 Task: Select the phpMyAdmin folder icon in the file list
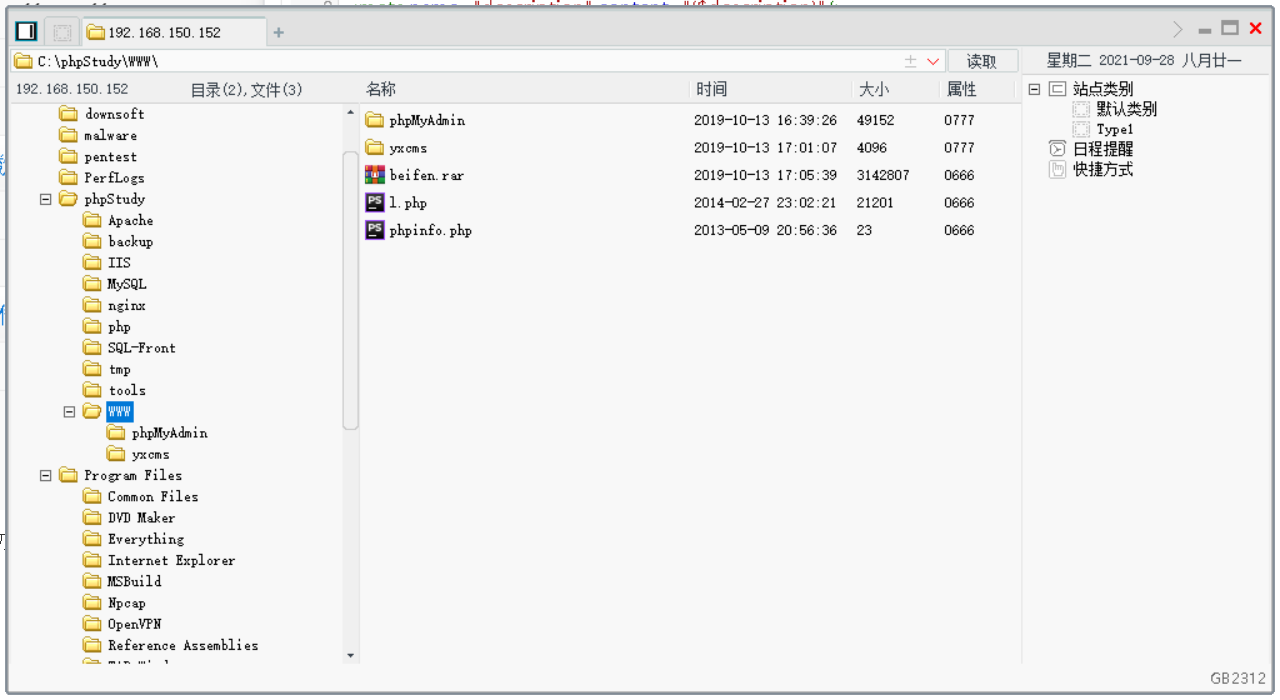pyautogui.click(x=375, y=120)
